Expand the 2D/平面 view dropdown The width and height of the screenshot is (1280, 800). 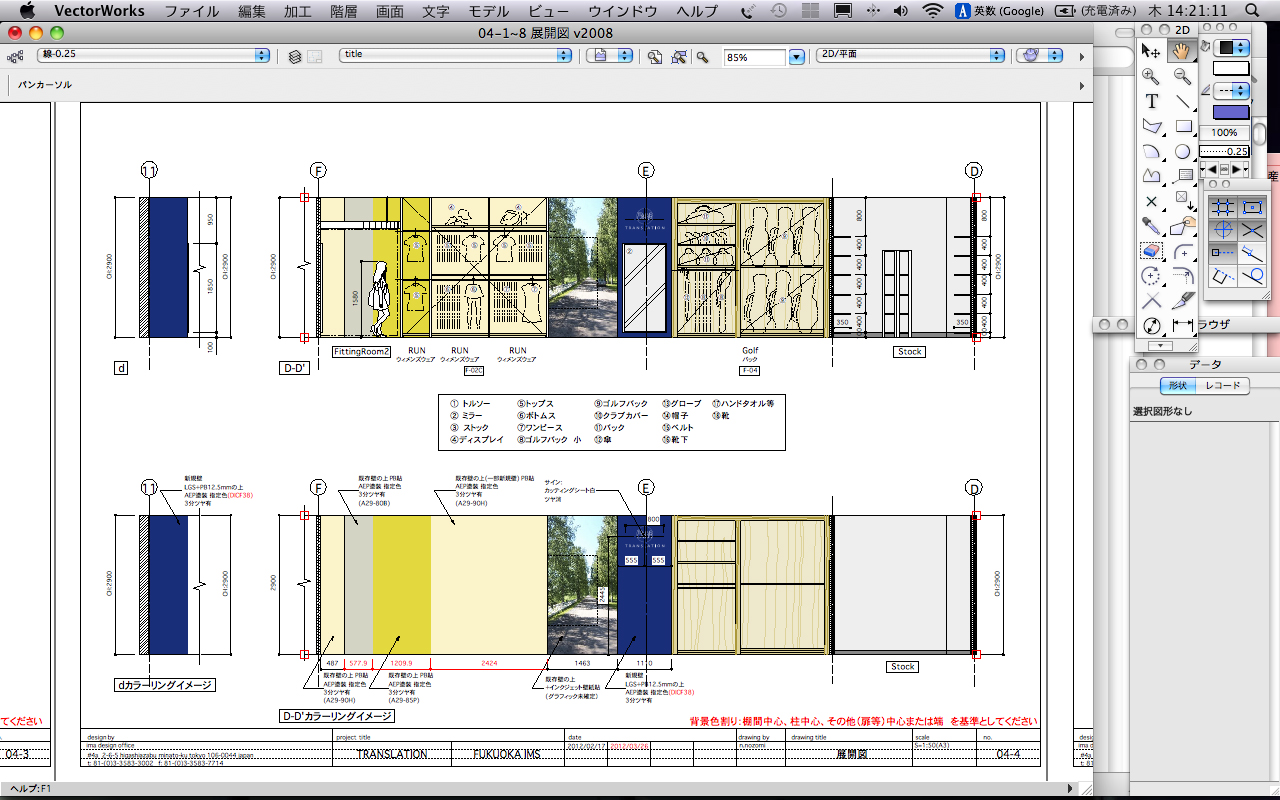[x=910, y=56]
